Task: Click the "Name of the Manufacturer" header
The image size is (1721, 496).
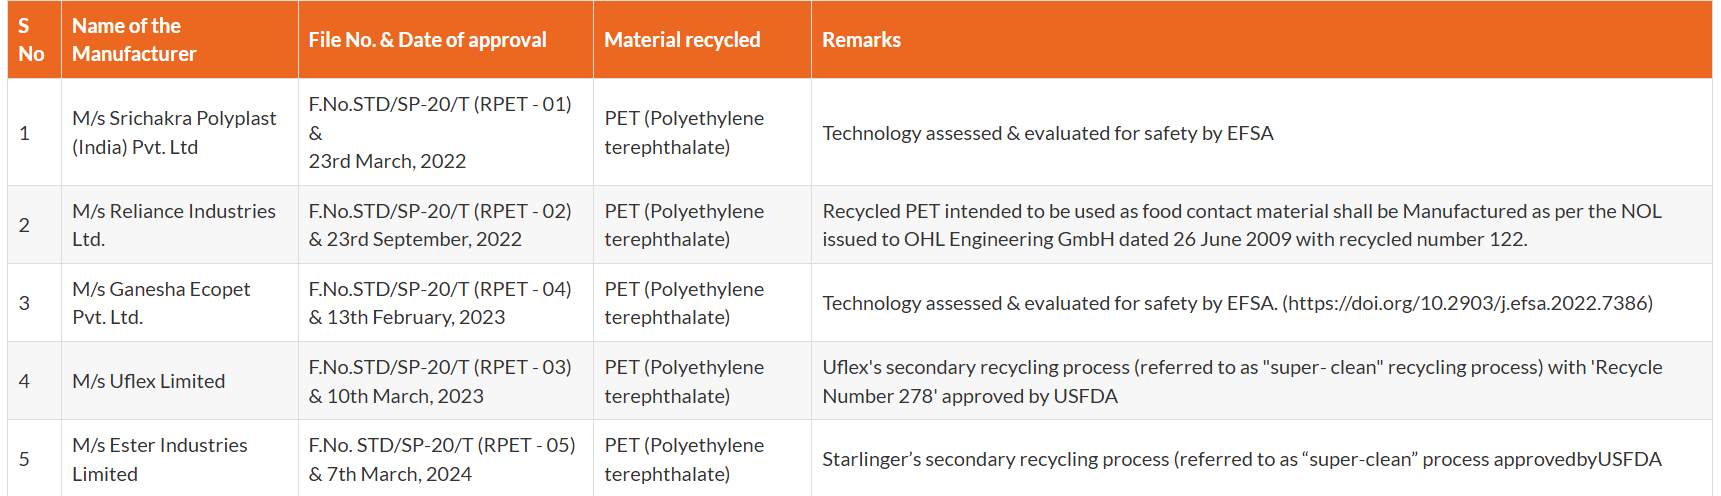Action: [134, 40]
